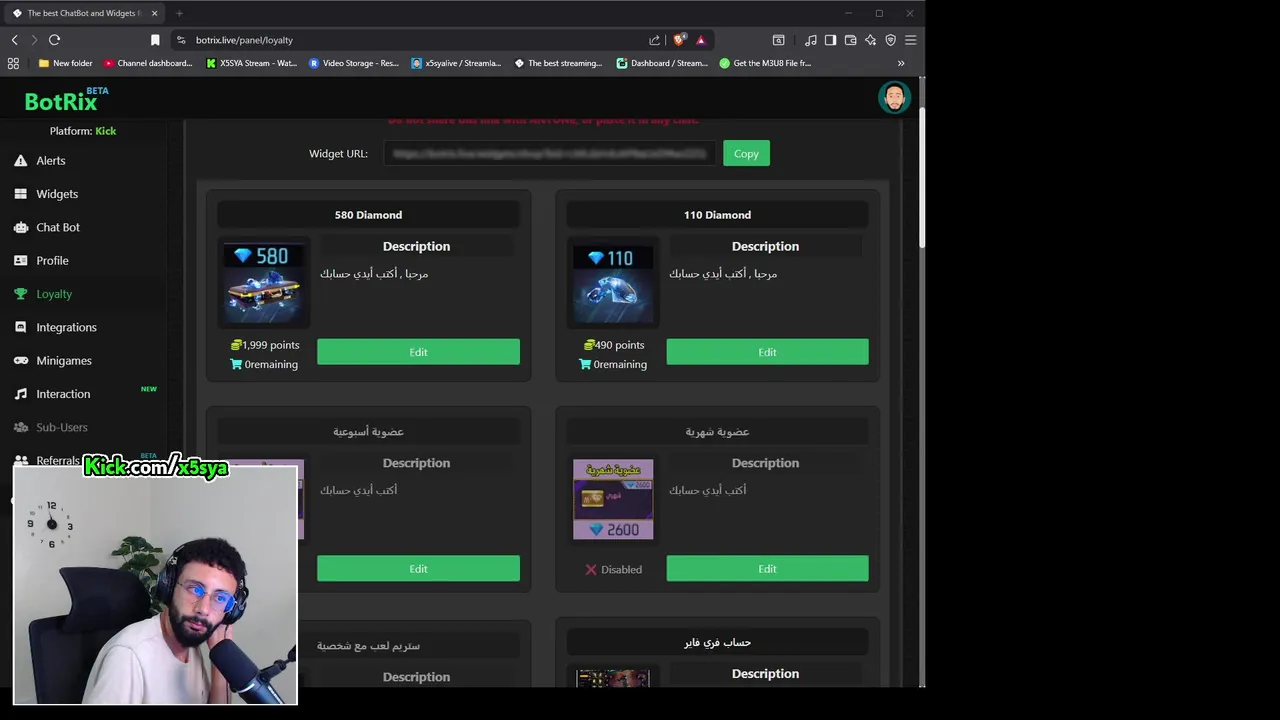
Task: Click the 580 Diamond item thumbnail
Action: pyautogui.click(x=264, y=283)
